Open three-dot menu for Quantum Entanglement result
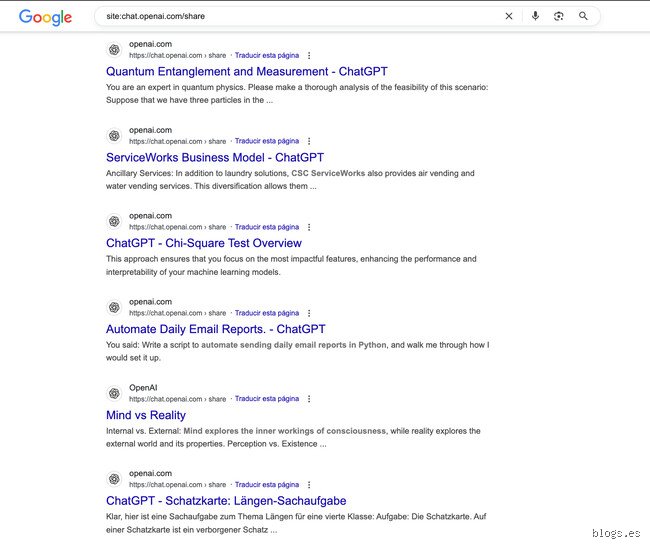 [x=309, y=56]
